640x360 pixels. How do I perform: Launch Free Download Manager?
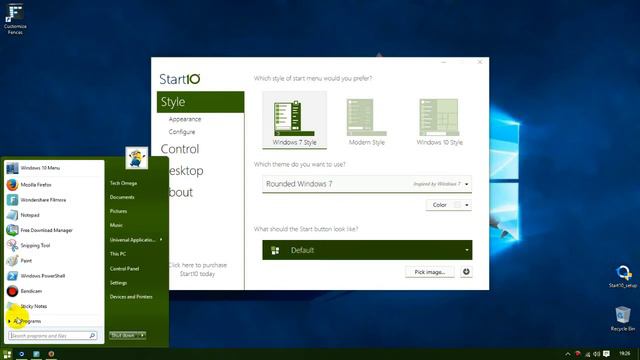pyautogui.click(x=54, y=230)
